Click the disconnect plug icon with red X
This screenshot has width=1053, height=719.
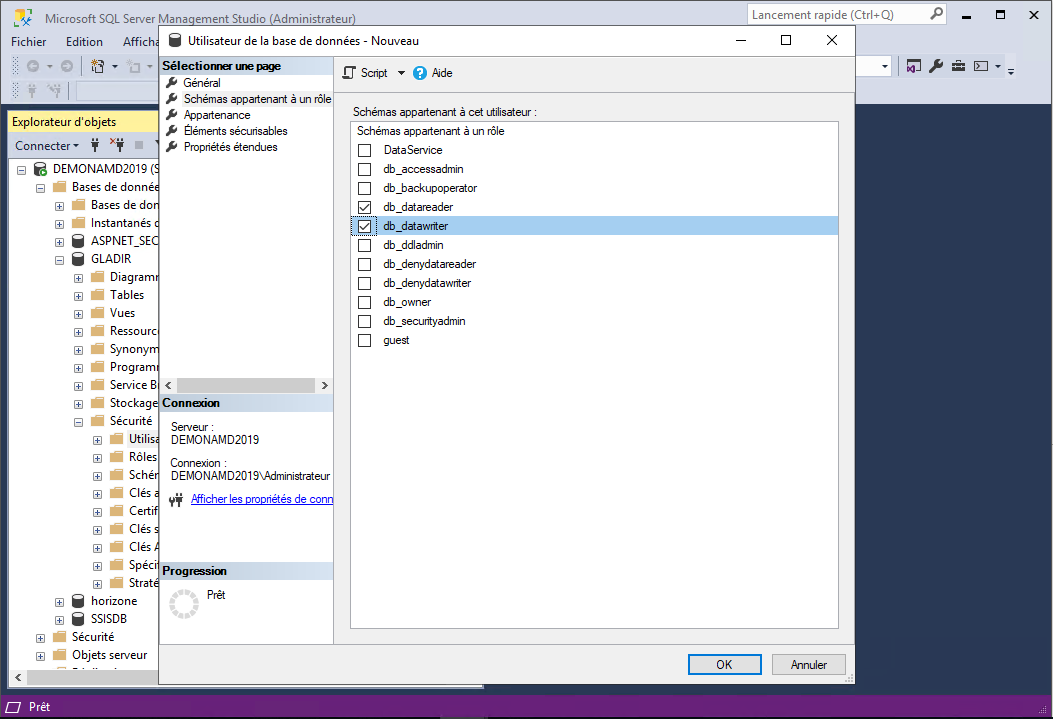coord(116,145)
